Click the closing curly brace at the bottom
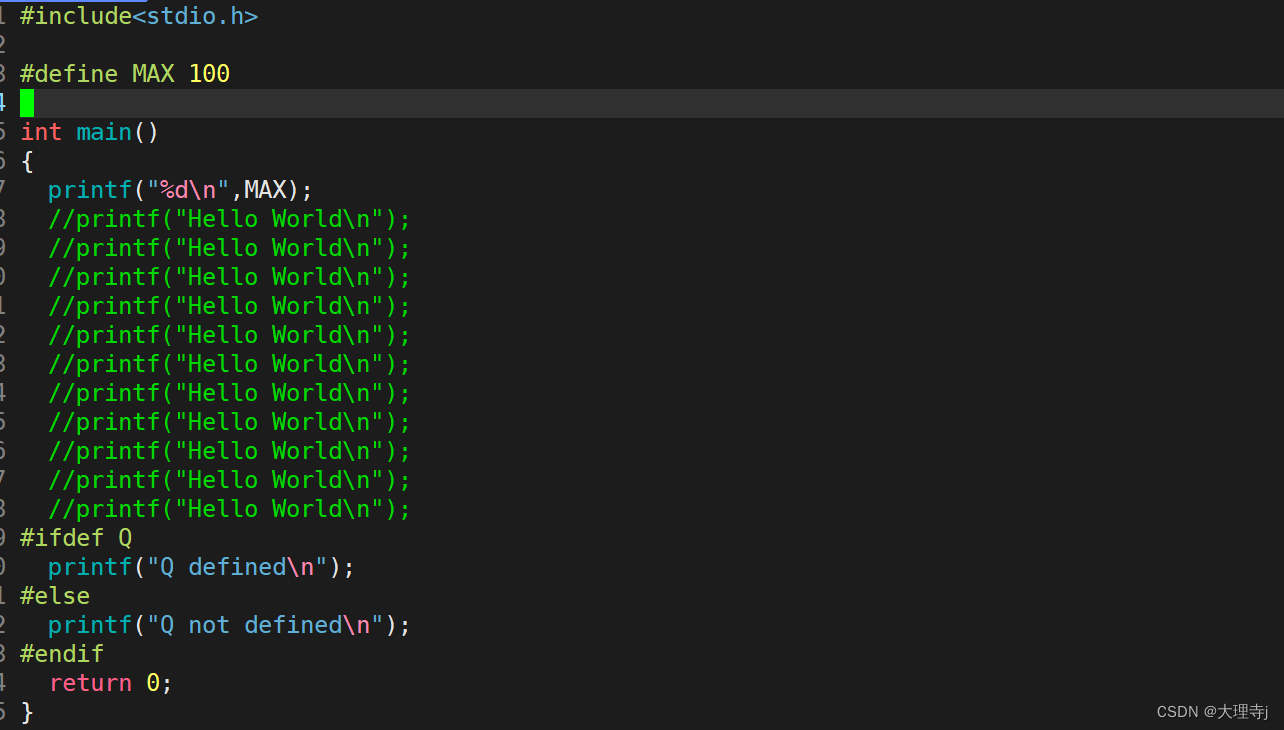1284x730 pixels. coord(27,712)
